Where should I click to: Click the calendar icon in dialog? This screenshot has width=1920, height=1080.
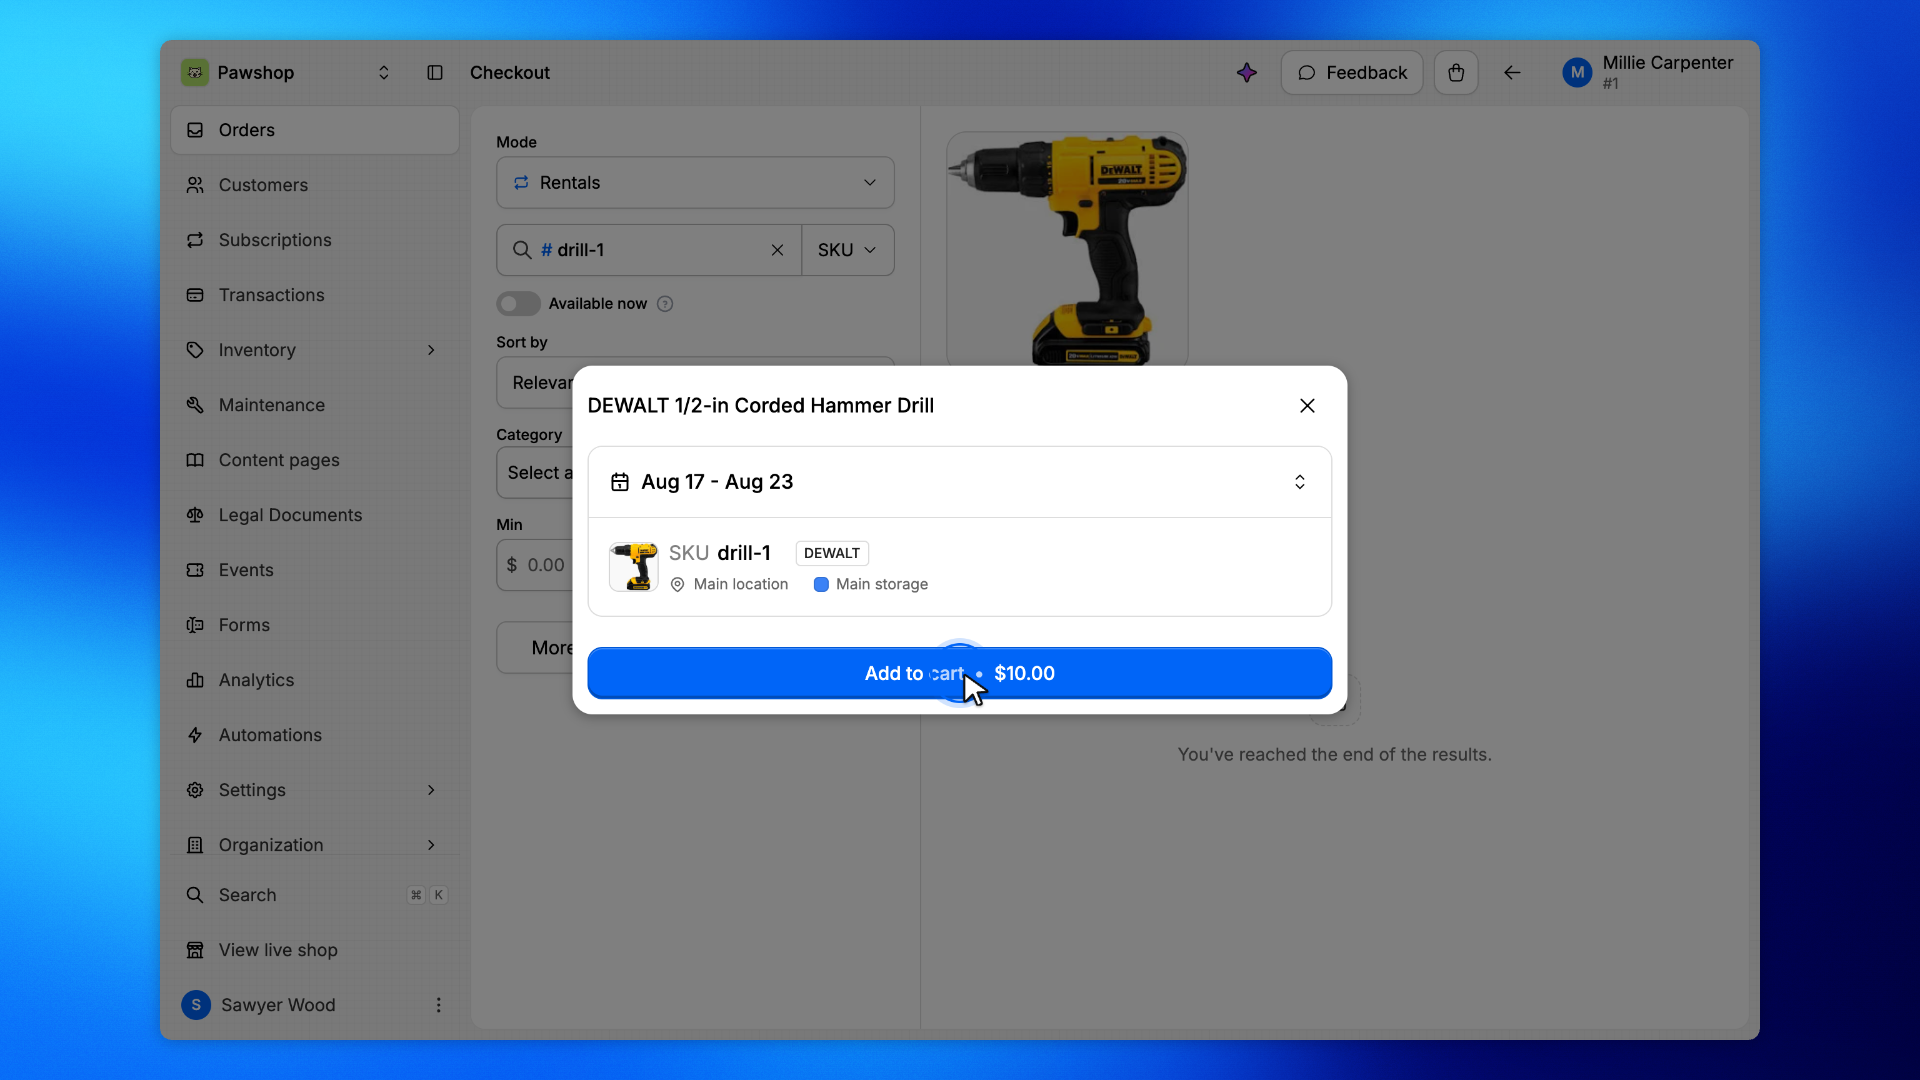coord(620,482)
